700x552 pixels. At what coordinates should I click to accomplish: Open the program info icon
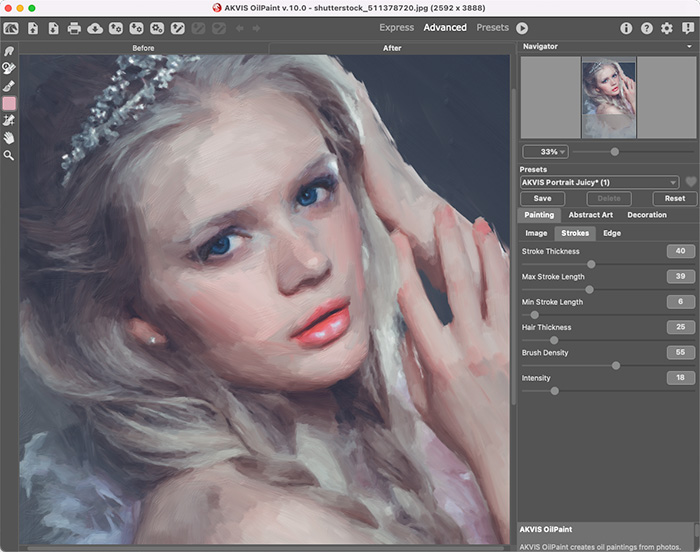[626, 28]
